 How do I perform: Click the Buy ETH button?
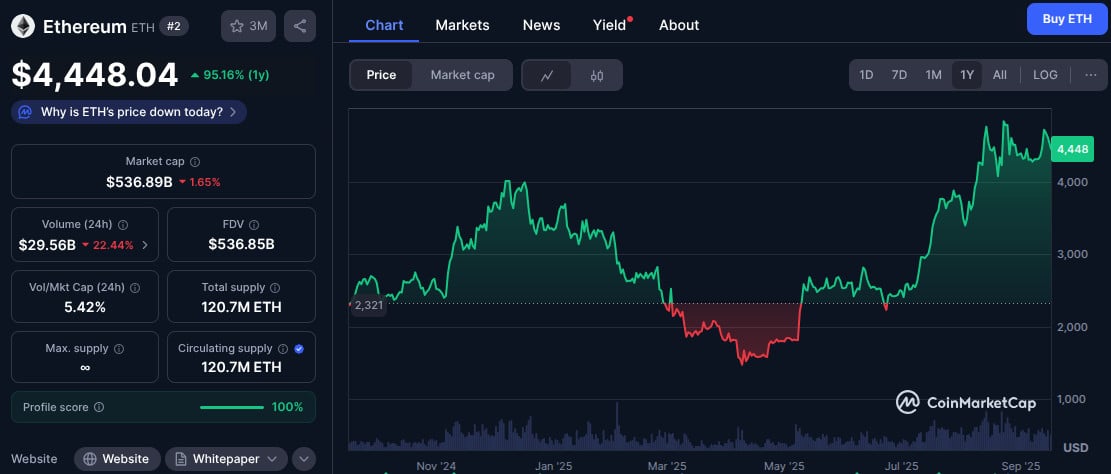[x=1067, y=19]
